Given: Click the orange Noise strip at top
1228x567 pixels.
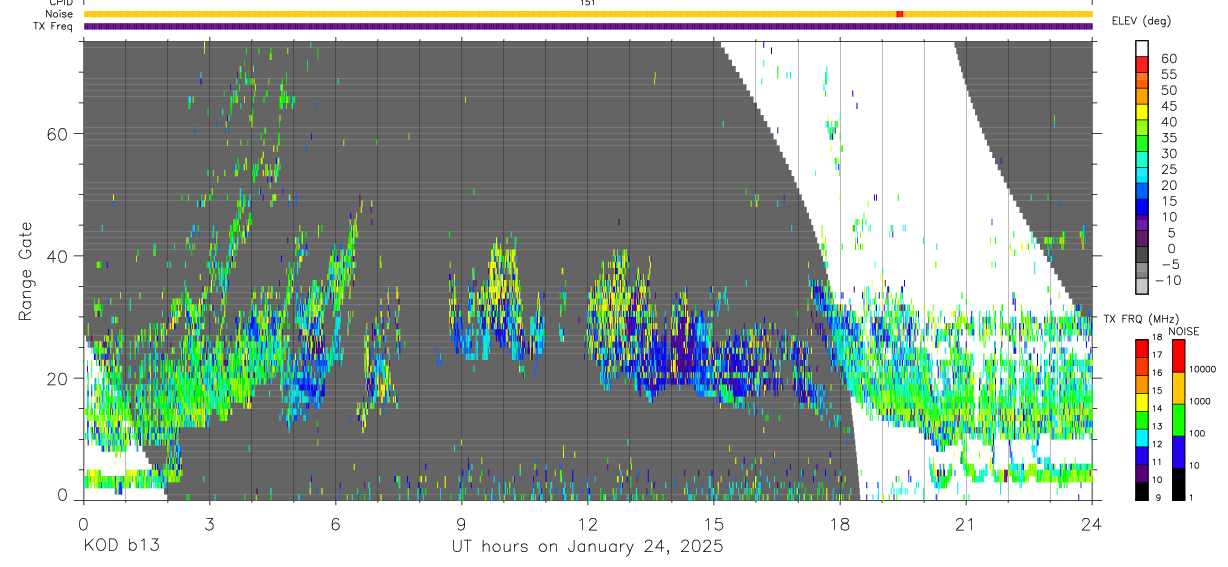Looking at the screenshot, I should tap(588, 14).
